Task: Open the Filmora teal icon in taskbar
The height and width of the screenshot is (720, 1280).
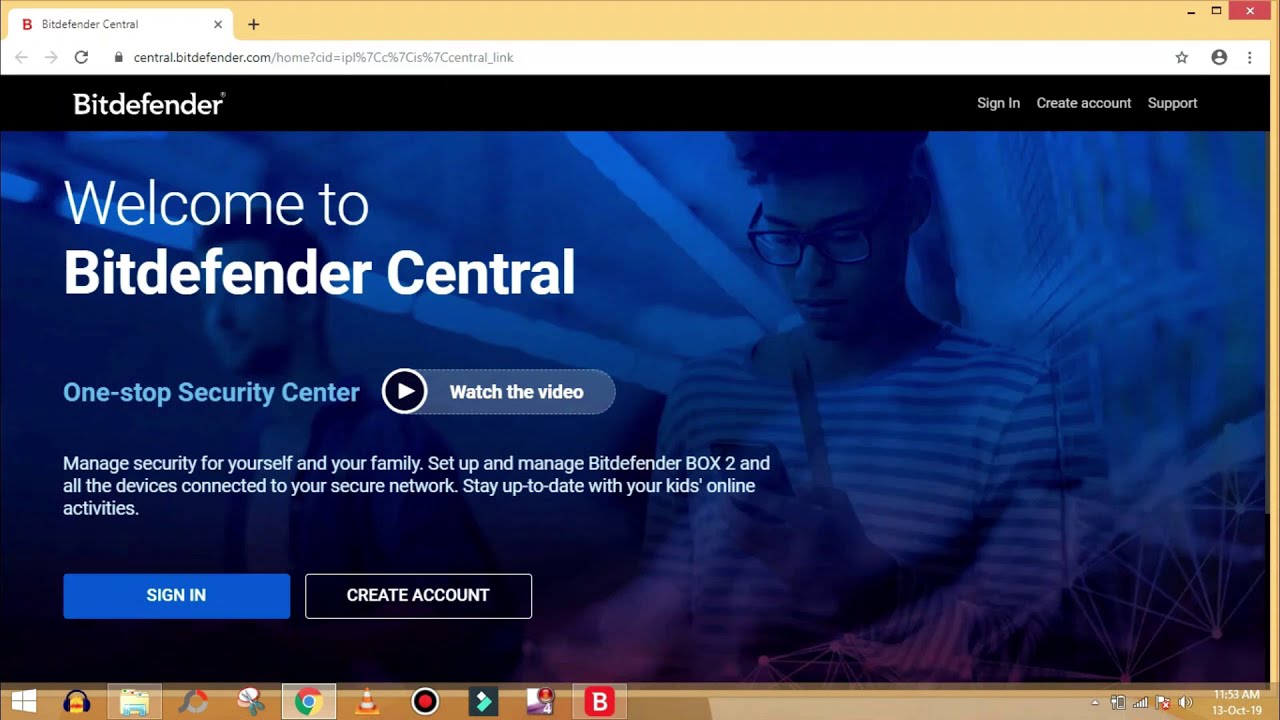Action: [483, 702]
